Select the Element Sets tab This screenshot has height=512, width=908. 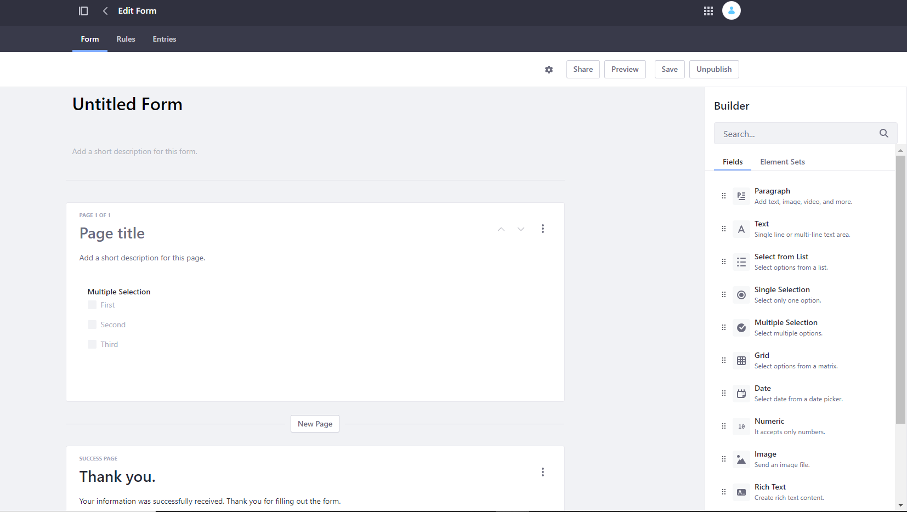tap(782, 162)
